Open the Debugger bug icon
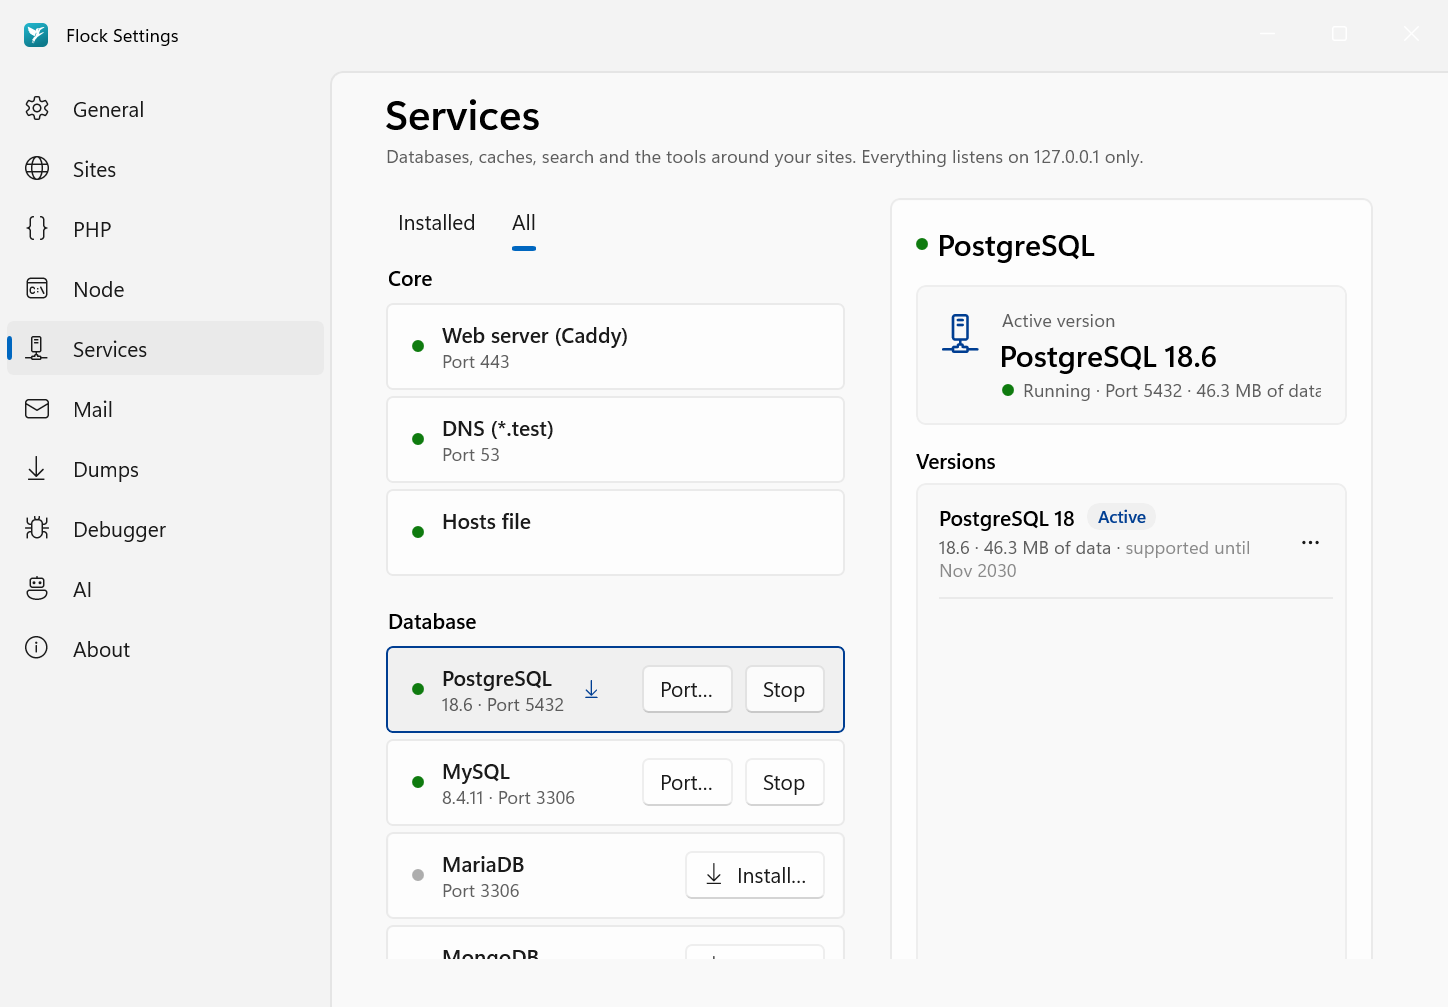Screen dimensions: 1448x1007 point(37,529)
